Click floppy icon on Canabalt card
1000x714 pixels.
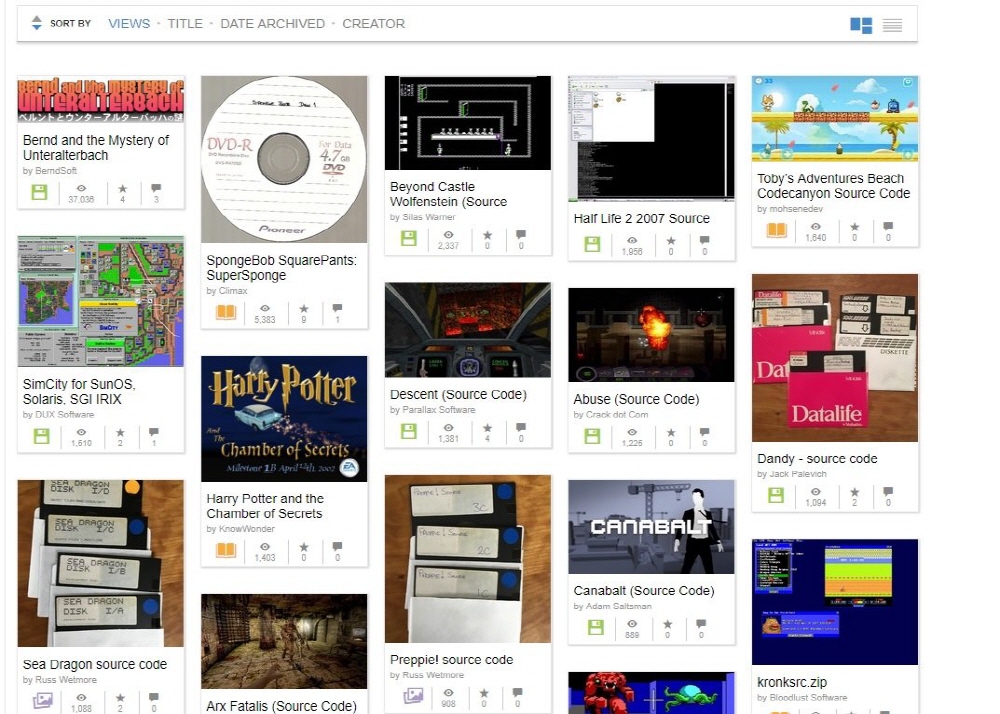click(x=595, y=627)
